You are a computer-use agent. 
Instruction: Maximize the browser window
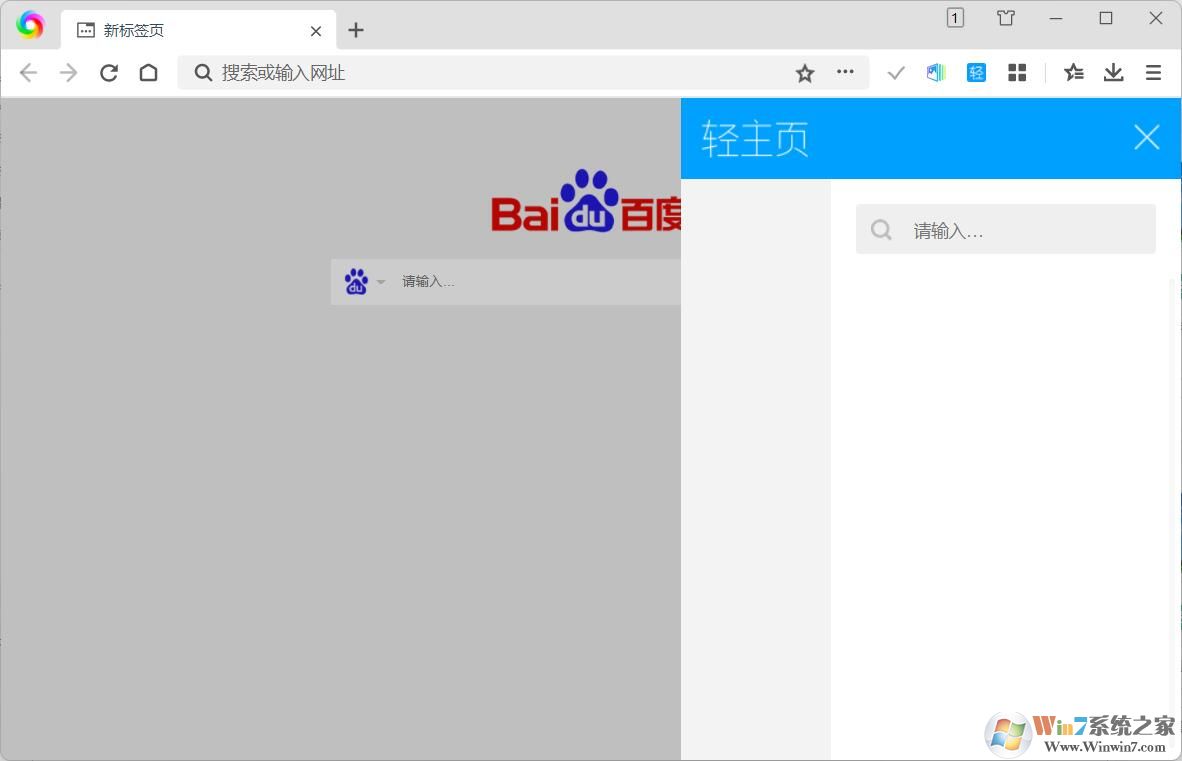click(x=1106, y=17)
